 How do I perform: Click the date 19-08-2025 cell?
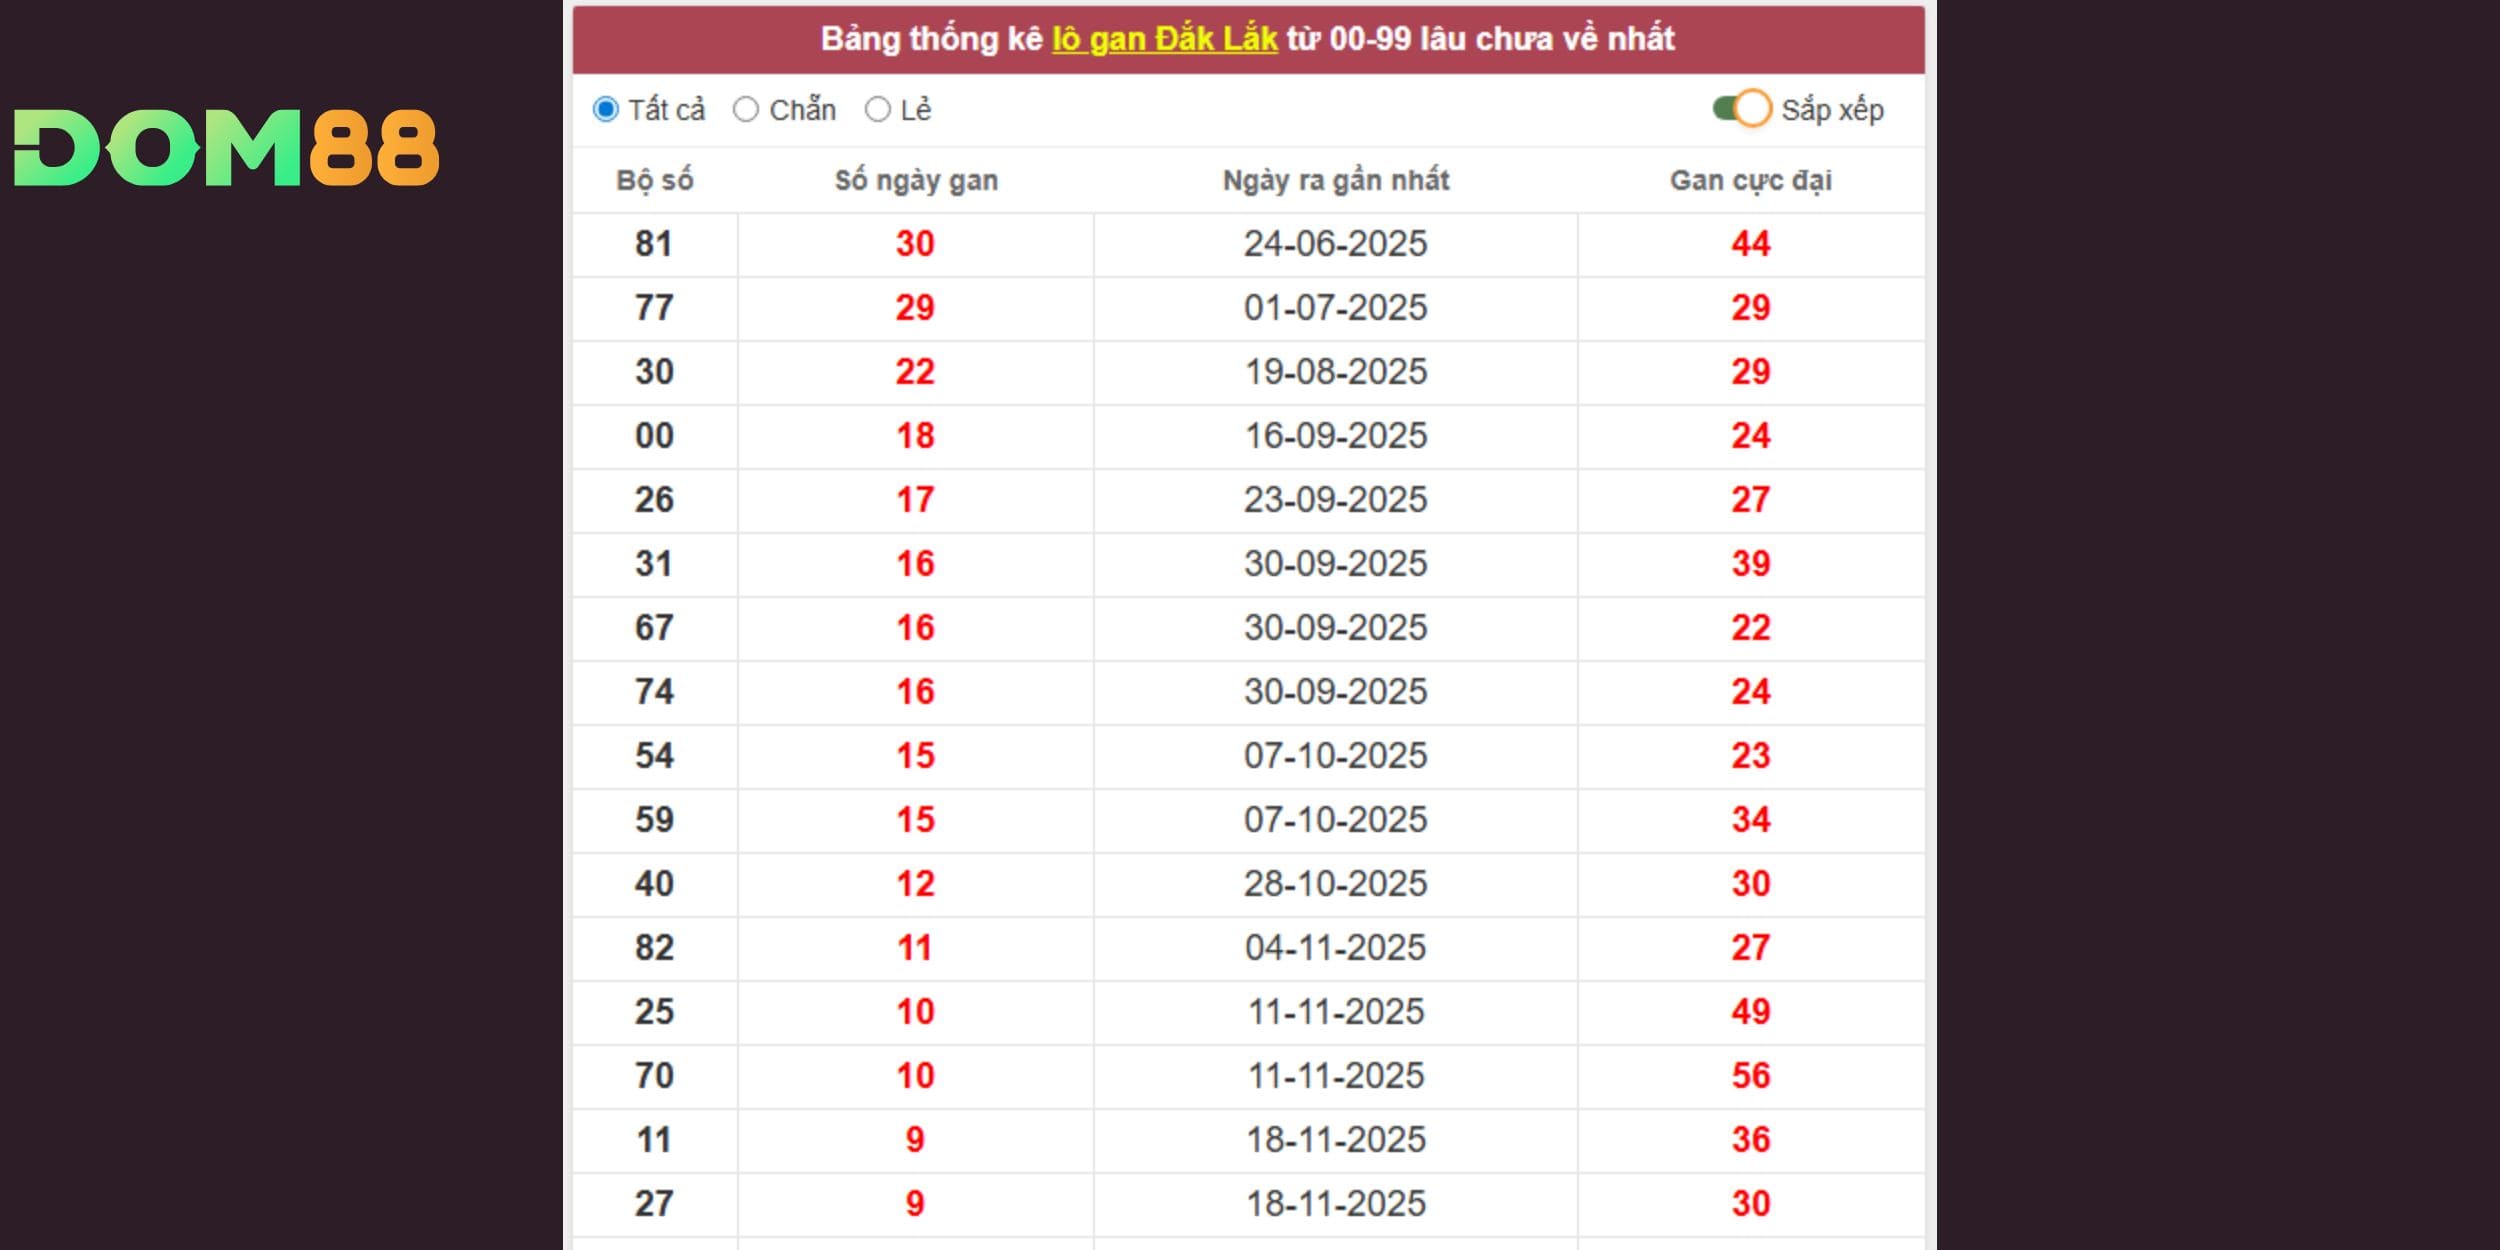[1335, 372]
